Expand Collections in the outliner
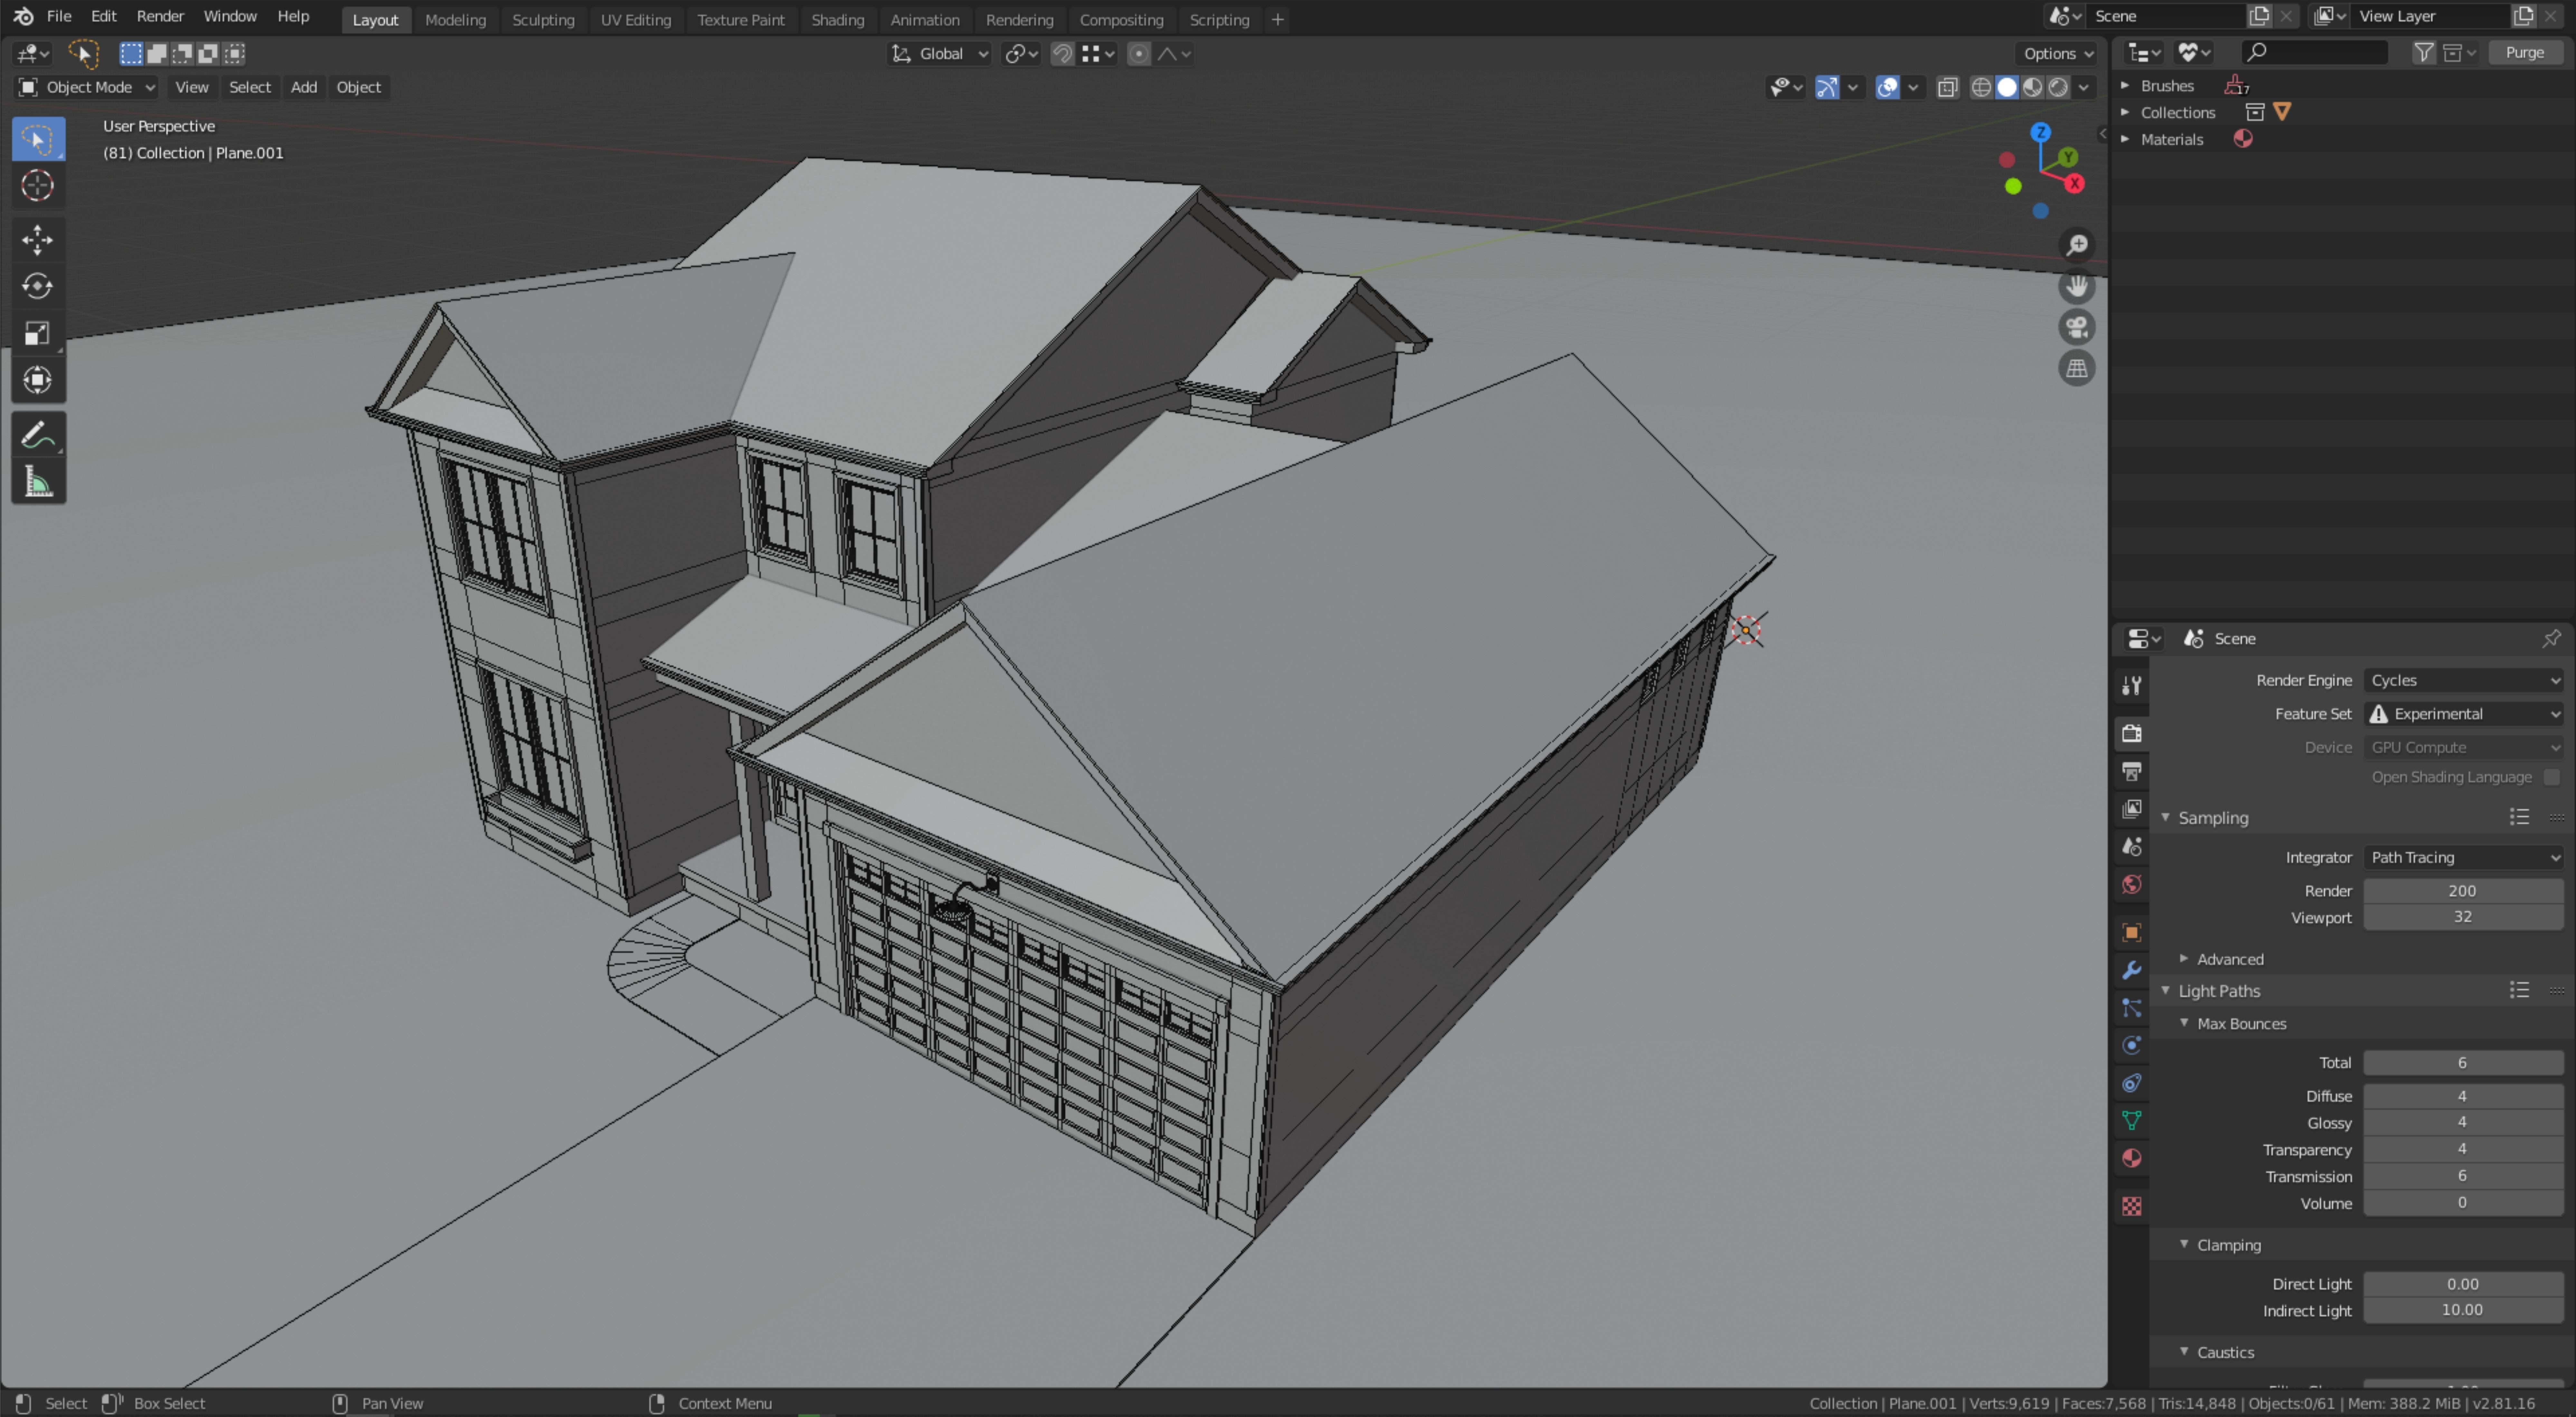The width and height of the screenshot is (2576, 1417). [2125, 113]
